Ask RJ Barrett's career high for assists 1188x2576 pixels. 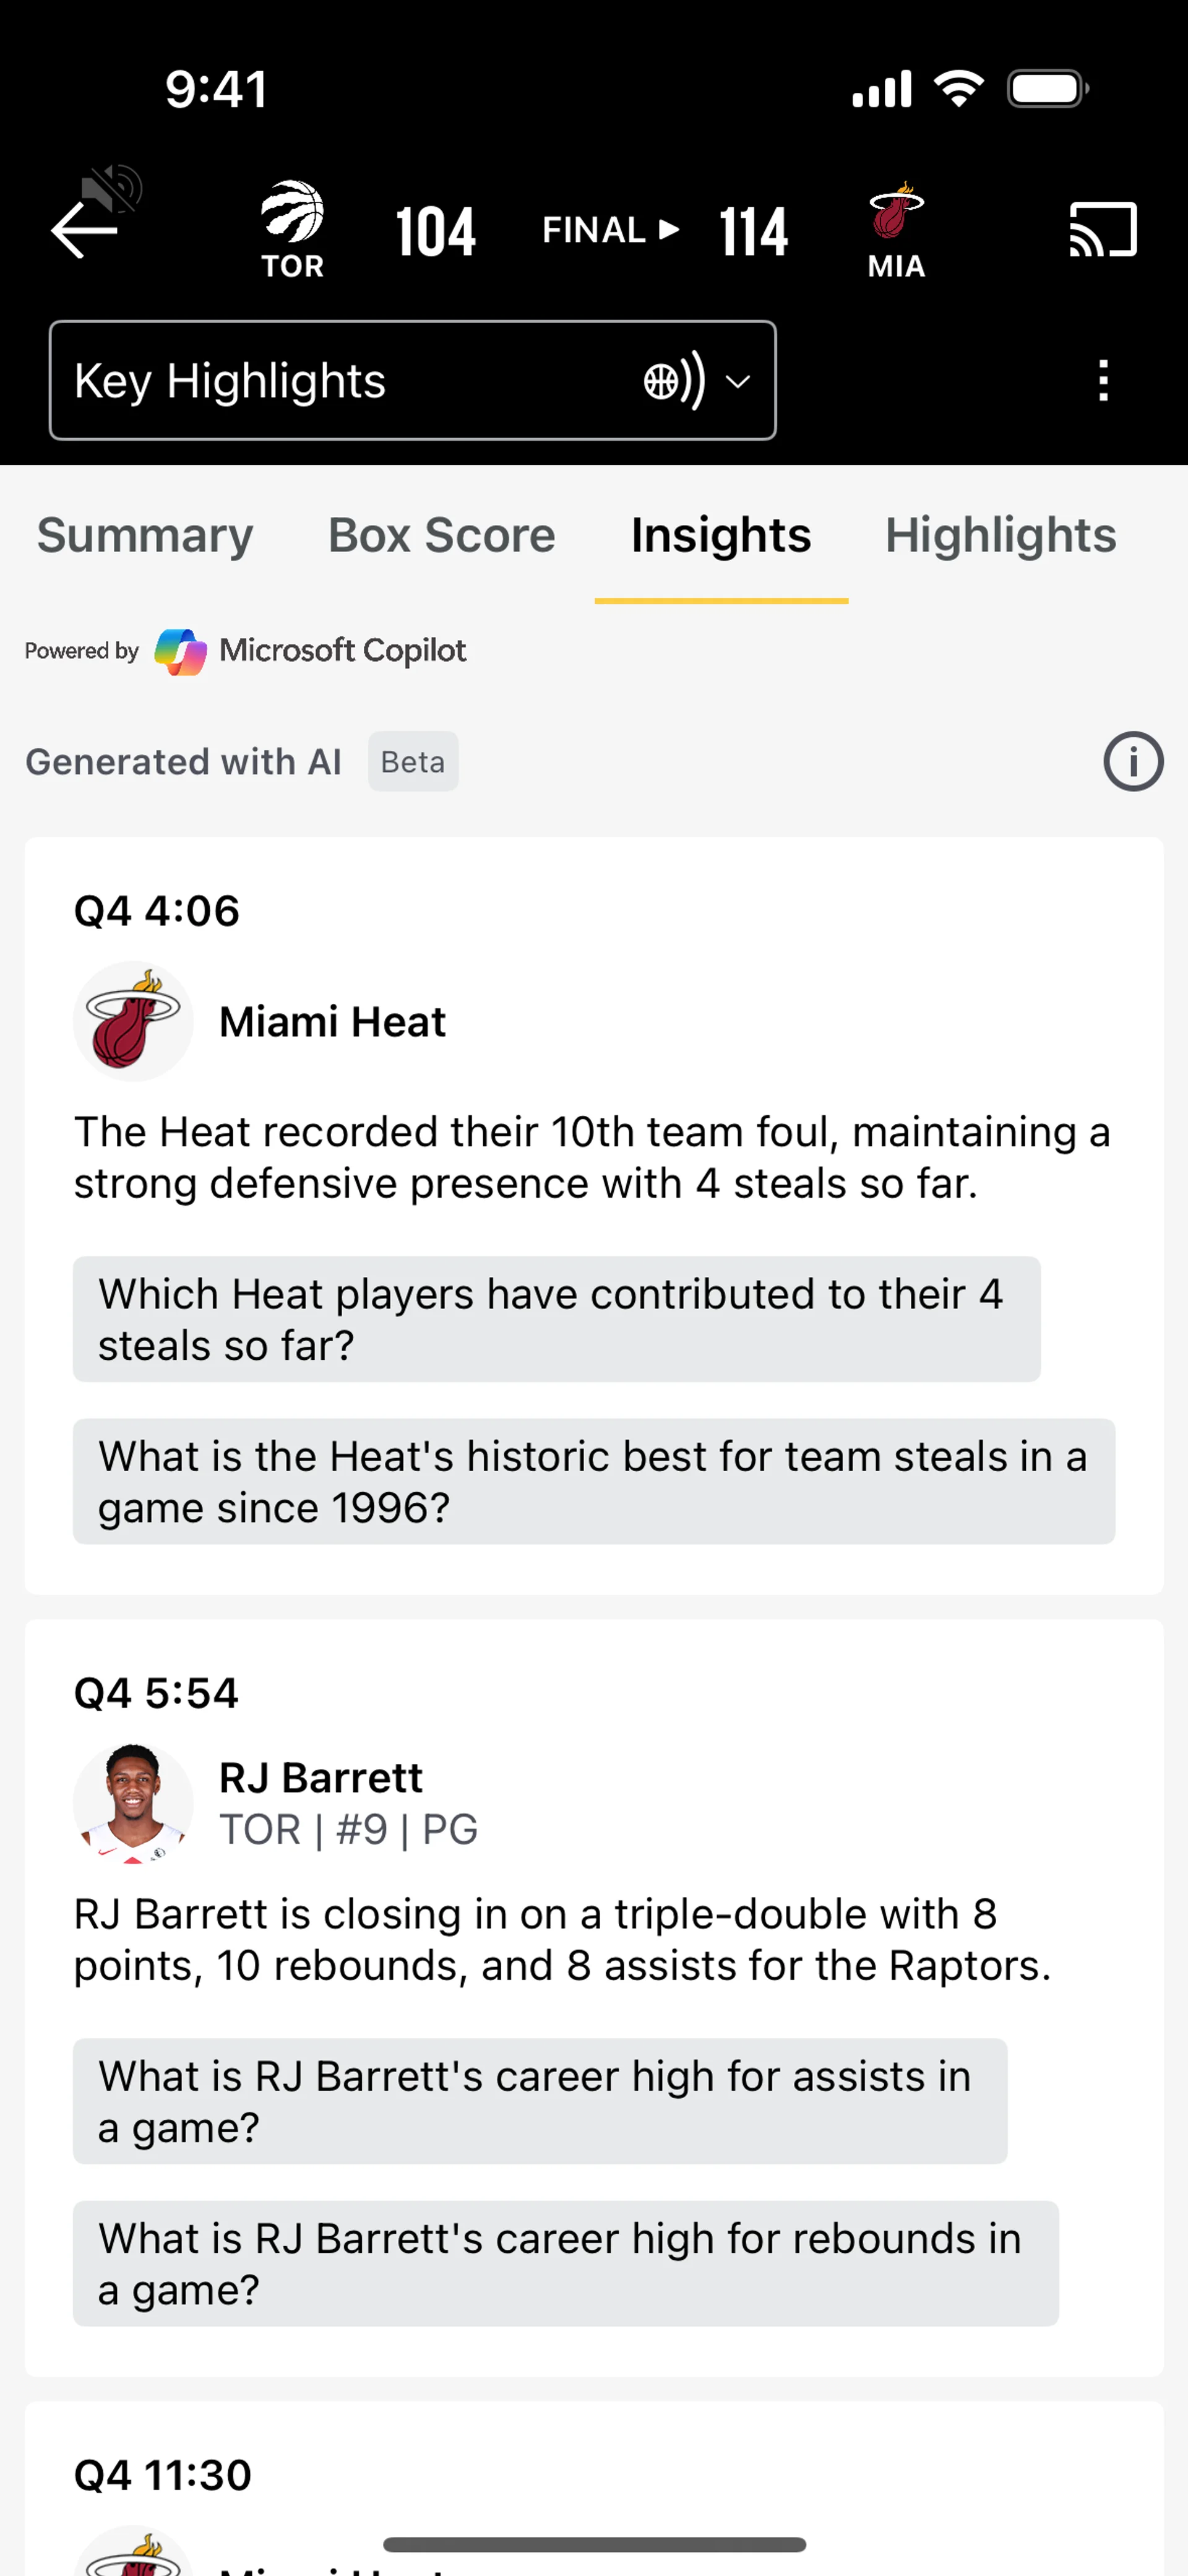(540, 2101)
